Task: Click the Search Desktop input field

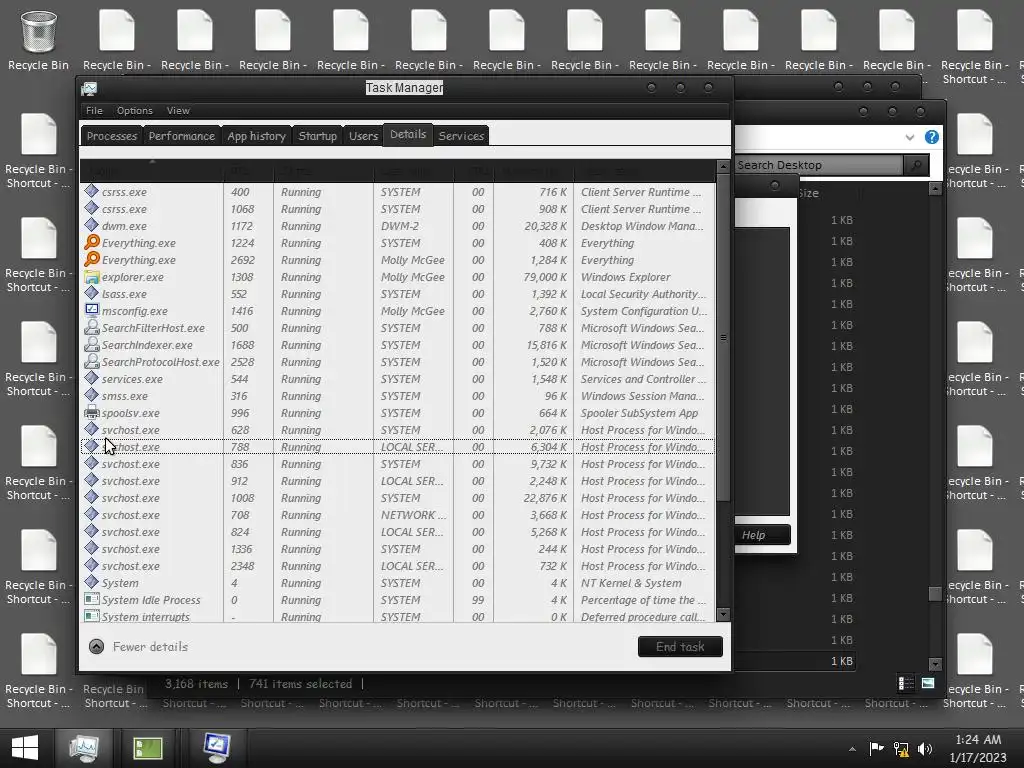Action: [819, 165]
